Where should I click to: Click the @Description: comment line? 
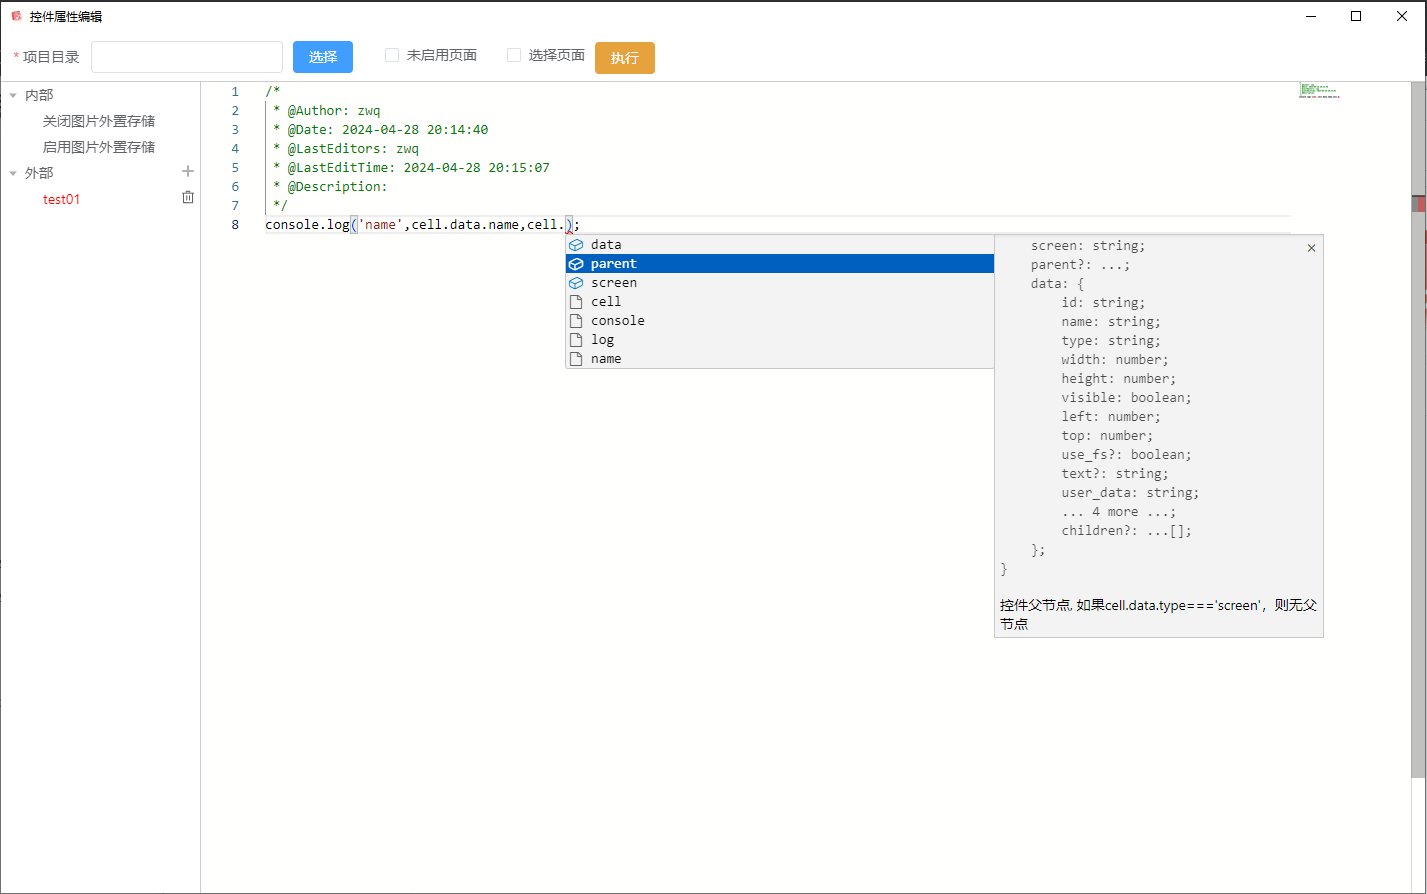329,187
